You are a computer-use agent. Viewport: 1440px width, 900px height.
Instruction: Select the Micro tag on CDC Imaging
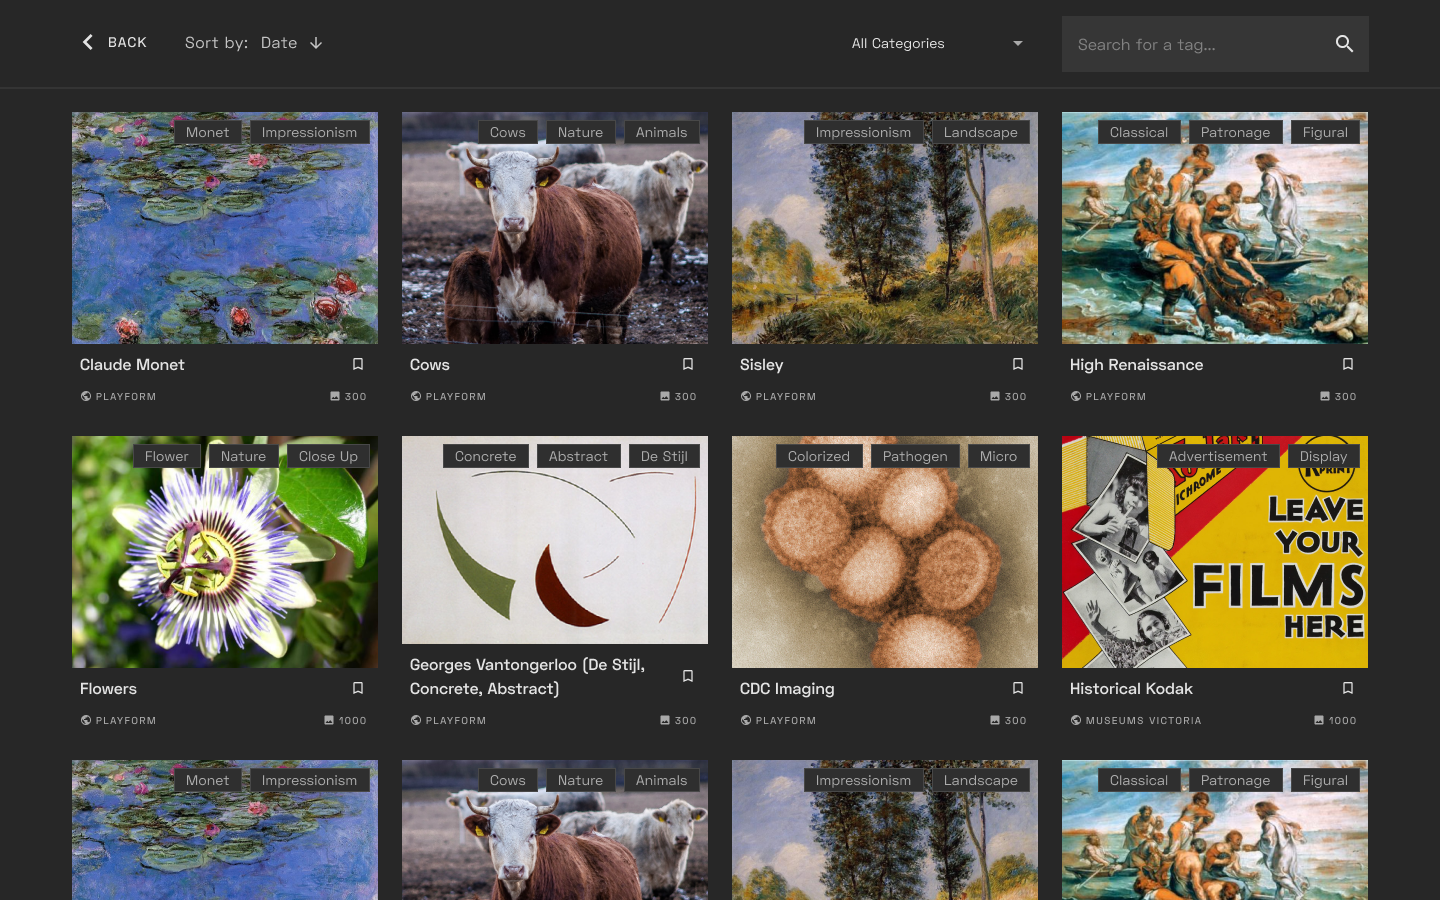[x=998, y=456]
